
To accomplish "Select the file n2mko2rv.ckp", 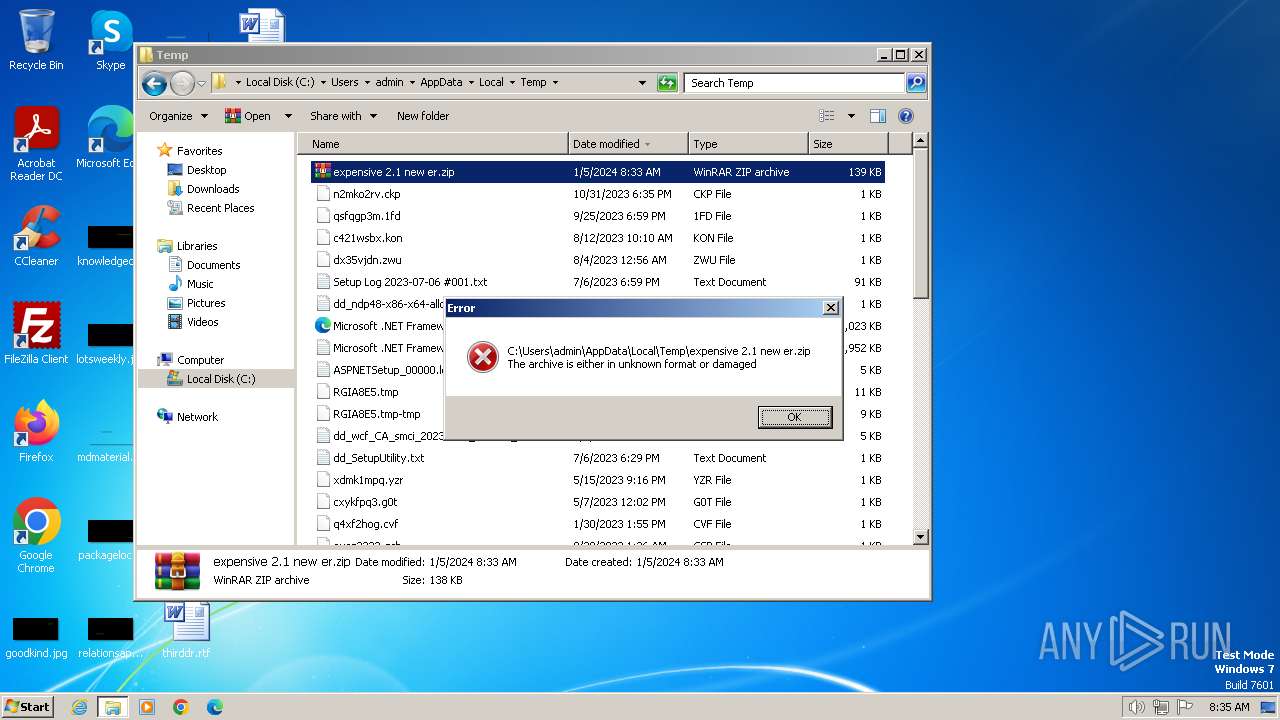I will 598,194.
